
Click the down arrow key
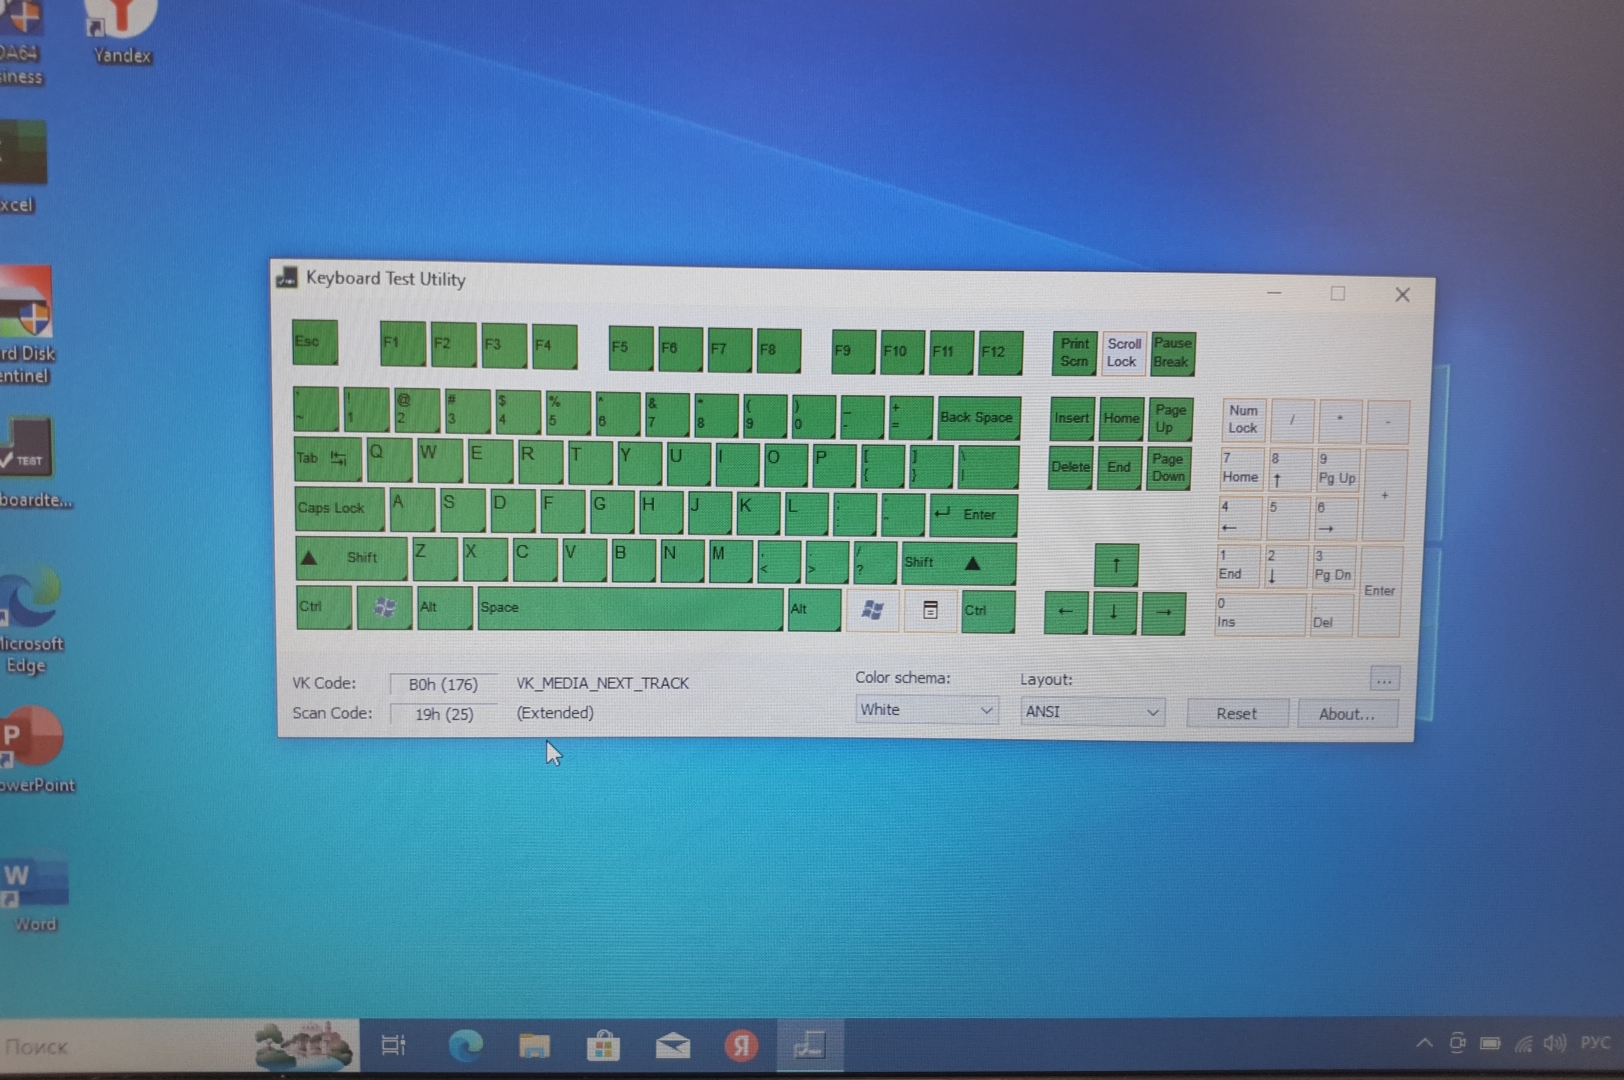pyautogui.click(x=1113, y=612)
